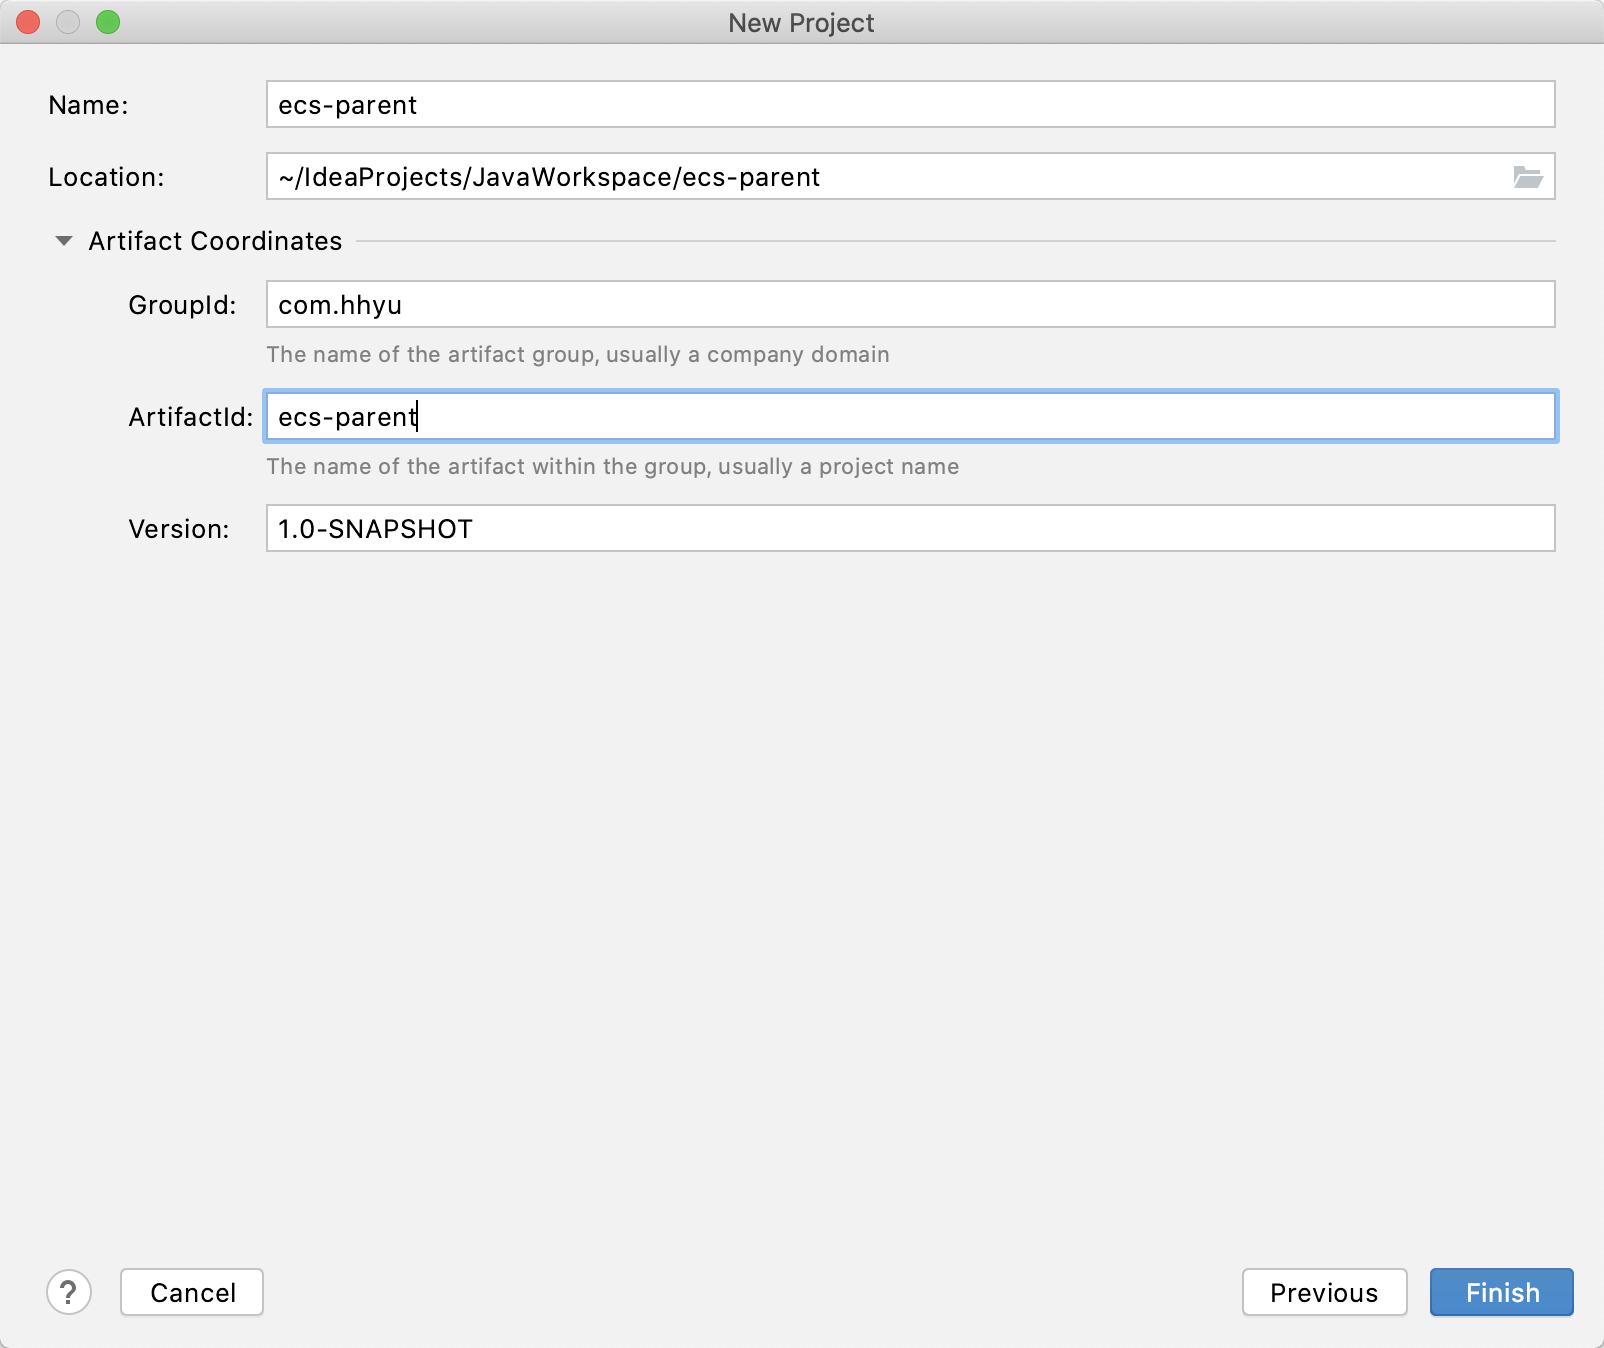The height and width of the screenshot is (1348, 1604).
Task: Select the GroupId input containing com.hhyu
Action: pos(910,305)
